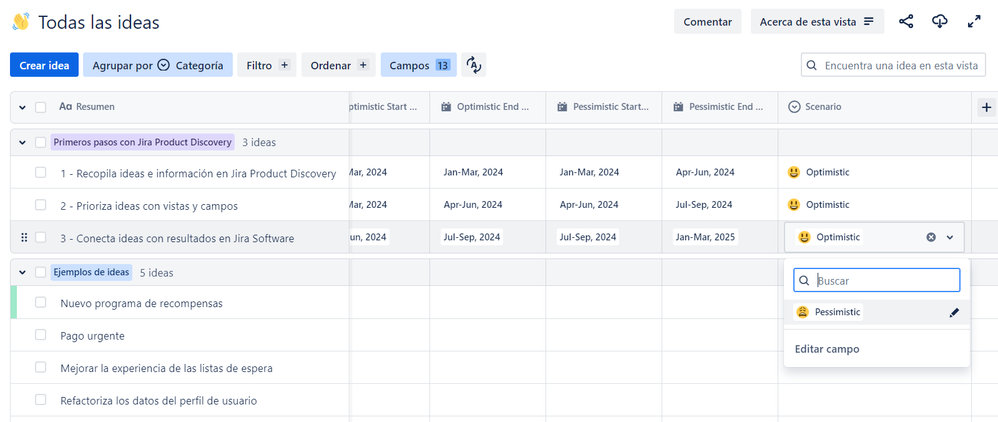
Task: Open idea Nuevo programa de recompensas
Action: 141,303
